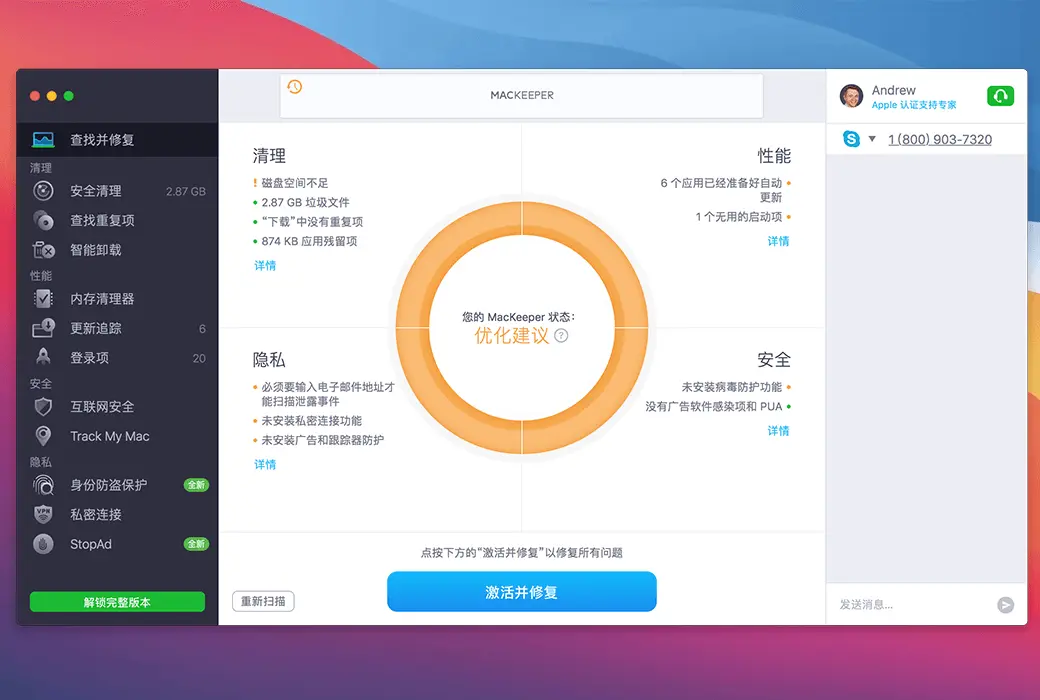Click the 未安装病毒防护功能 item
The width and height of the screenshot is (1040, 700).
(732, 387)
